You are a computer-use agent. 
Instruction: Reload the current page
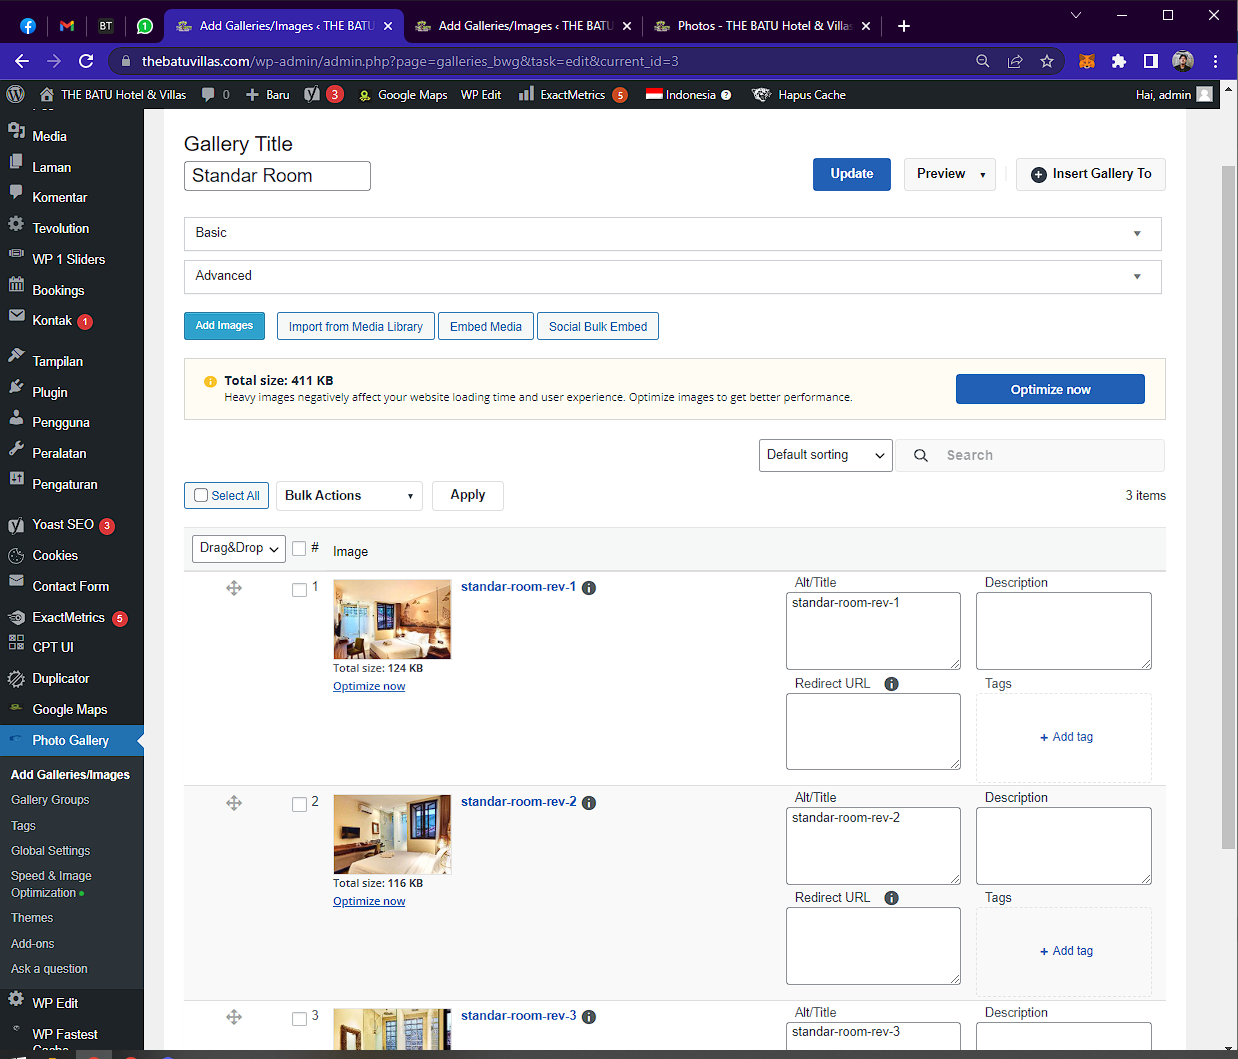pyautogui.click(x=86, y=61)
